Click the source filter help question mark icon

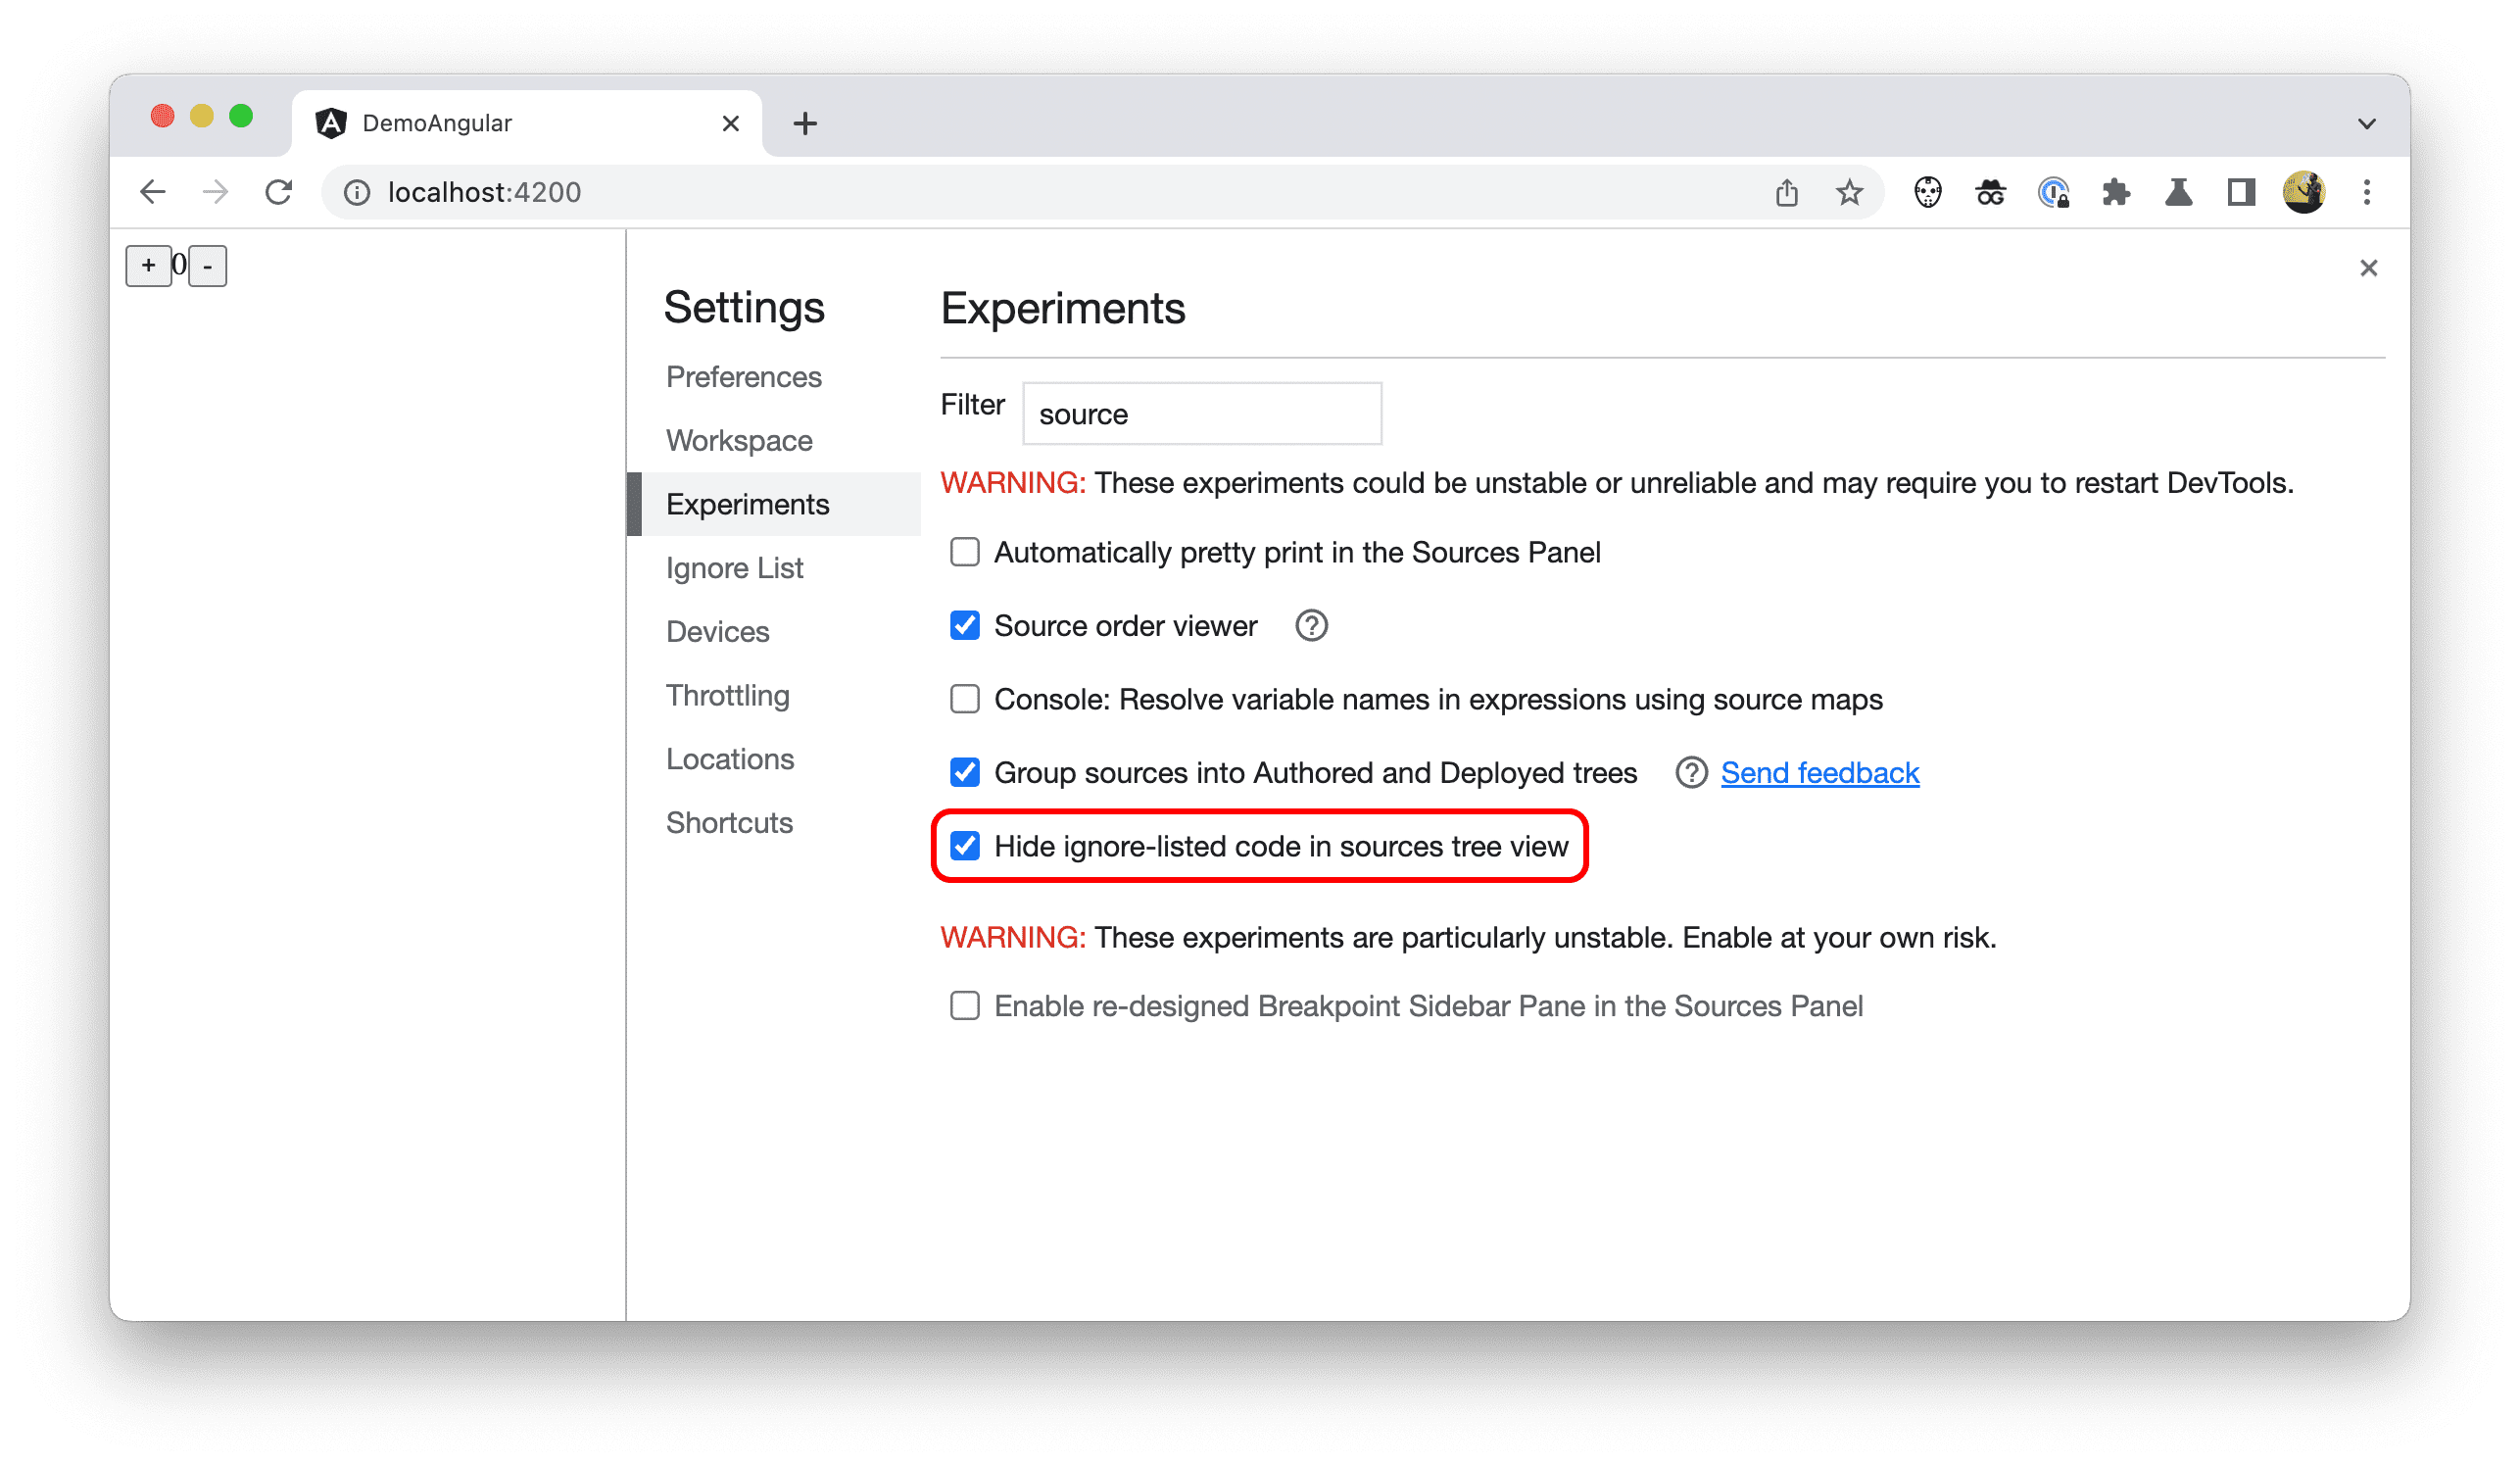[1319, 626]
